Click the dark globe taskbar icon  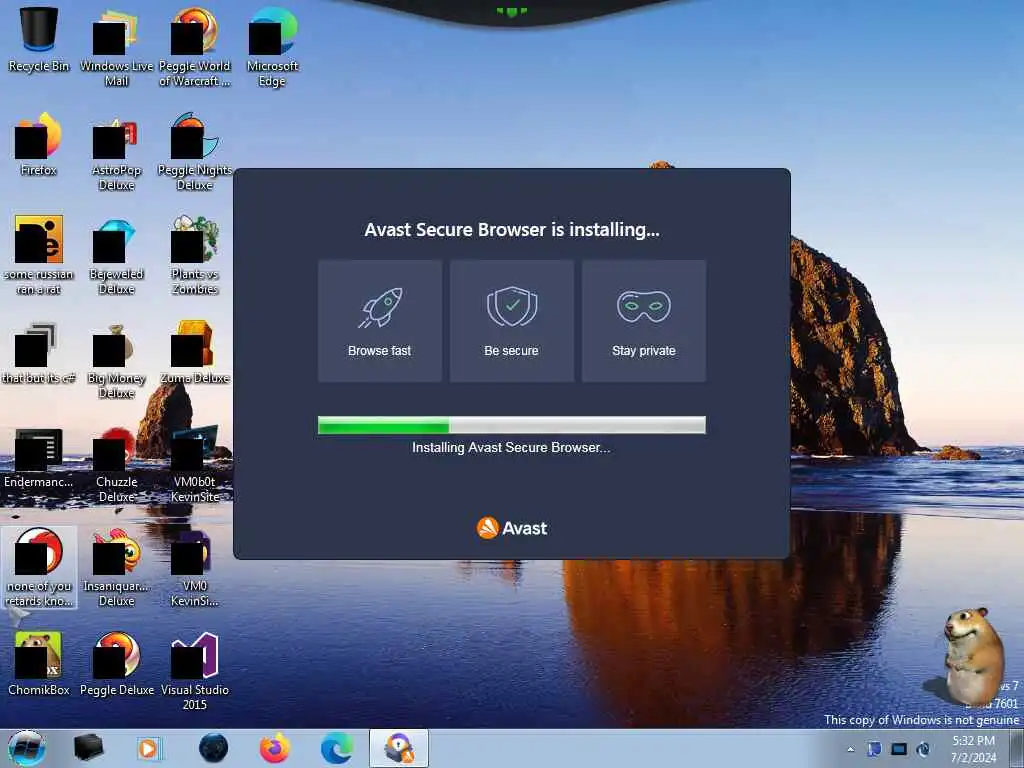213,748
